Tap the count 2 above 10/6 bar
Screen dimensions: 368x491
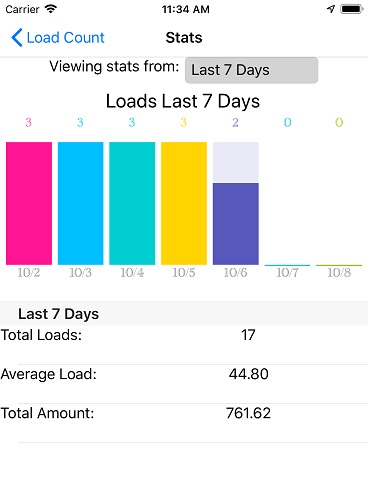(x=235, y=122)
